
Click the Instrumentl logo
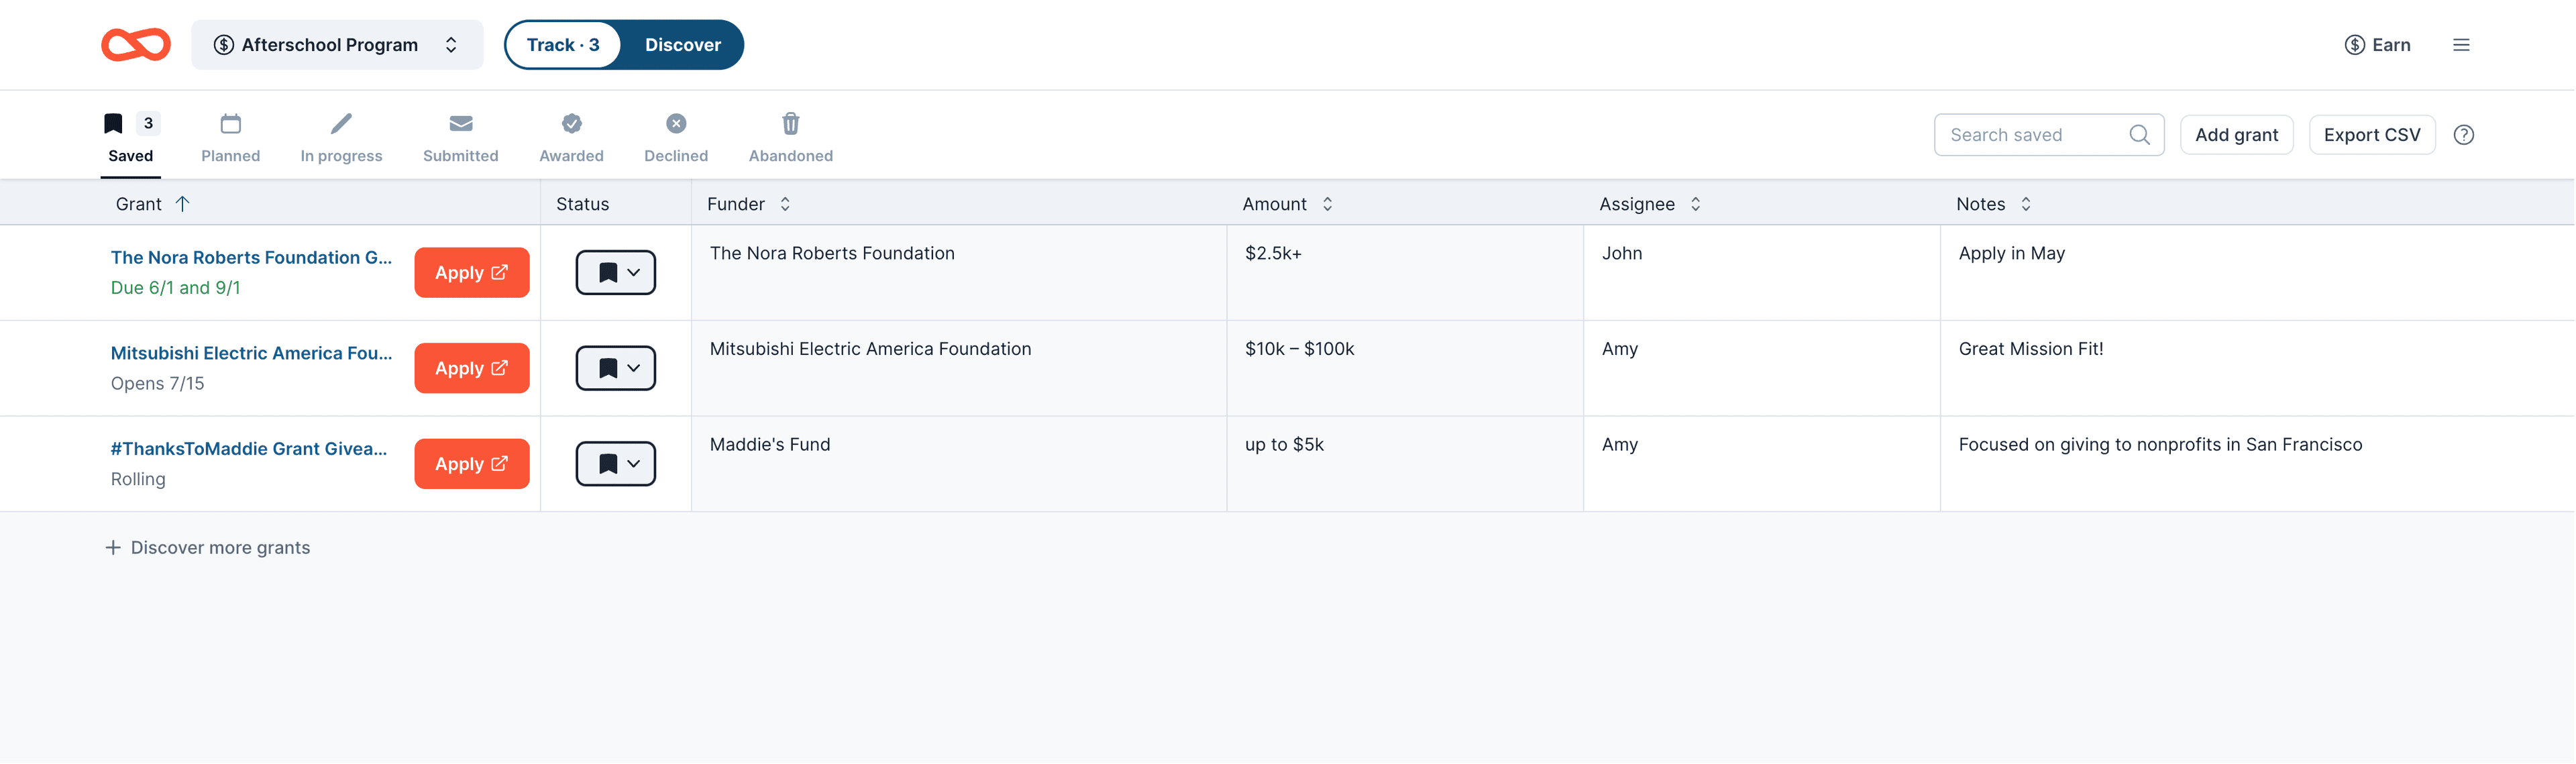coord(135,44)
